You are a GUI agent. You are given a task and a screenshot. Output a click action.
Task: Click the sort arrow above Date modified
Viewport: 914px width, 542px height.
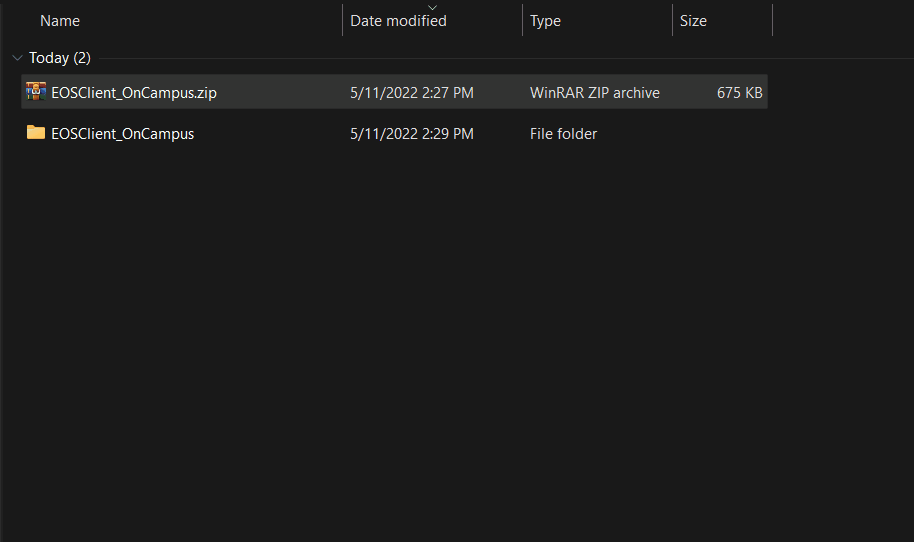(x=432, y=7)
